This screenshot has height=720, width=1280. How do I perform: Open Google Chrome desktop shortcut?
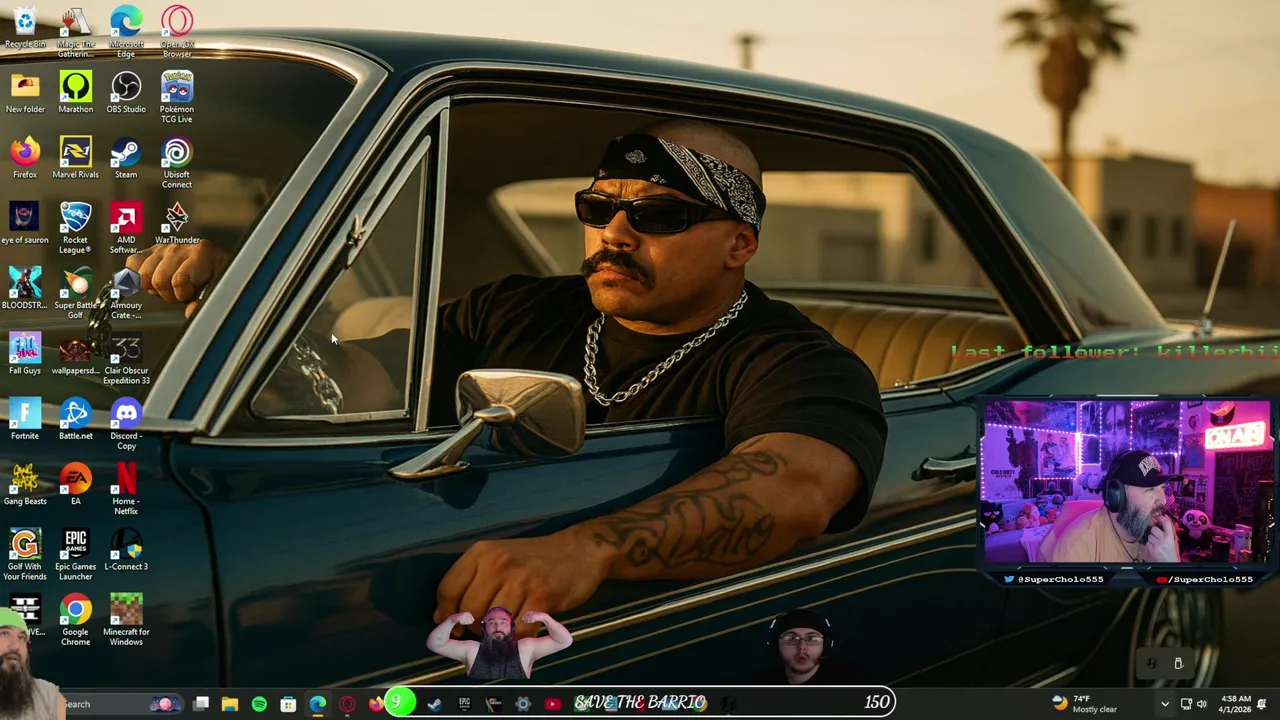coord(75,619)
